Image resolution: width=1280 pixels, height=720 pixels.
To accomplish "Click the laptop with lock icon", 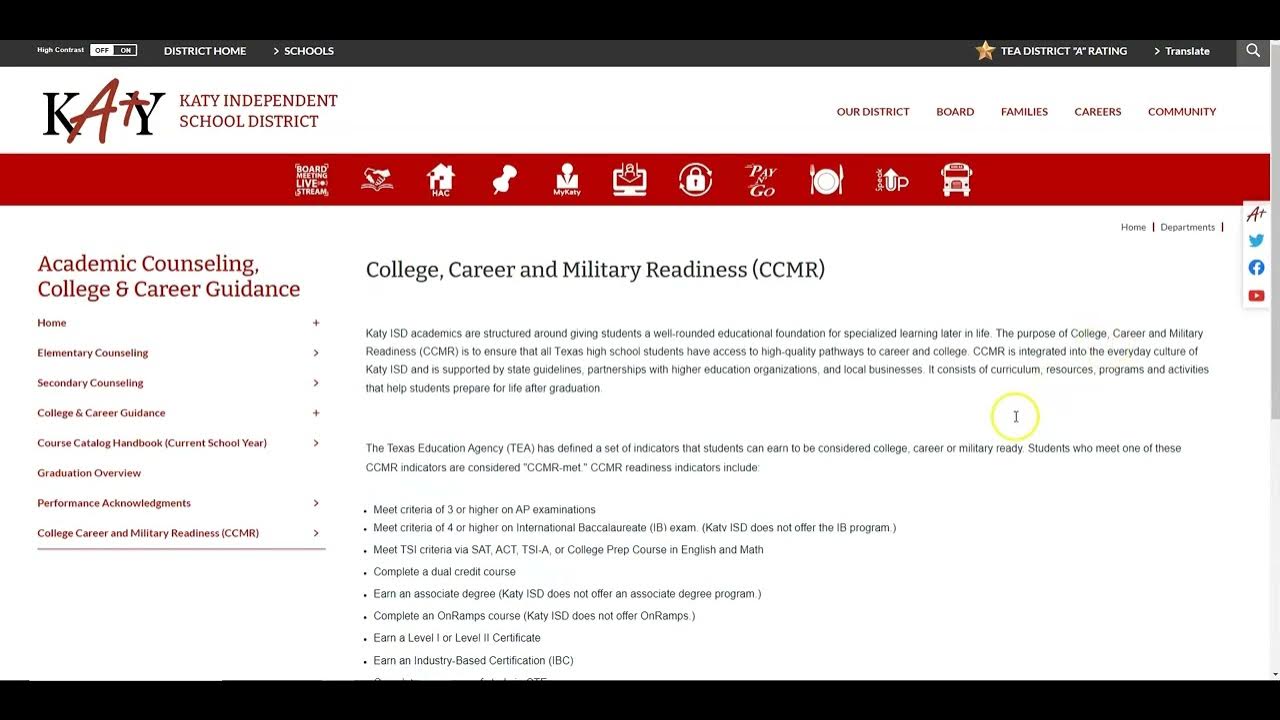I will tap(630, 180).
